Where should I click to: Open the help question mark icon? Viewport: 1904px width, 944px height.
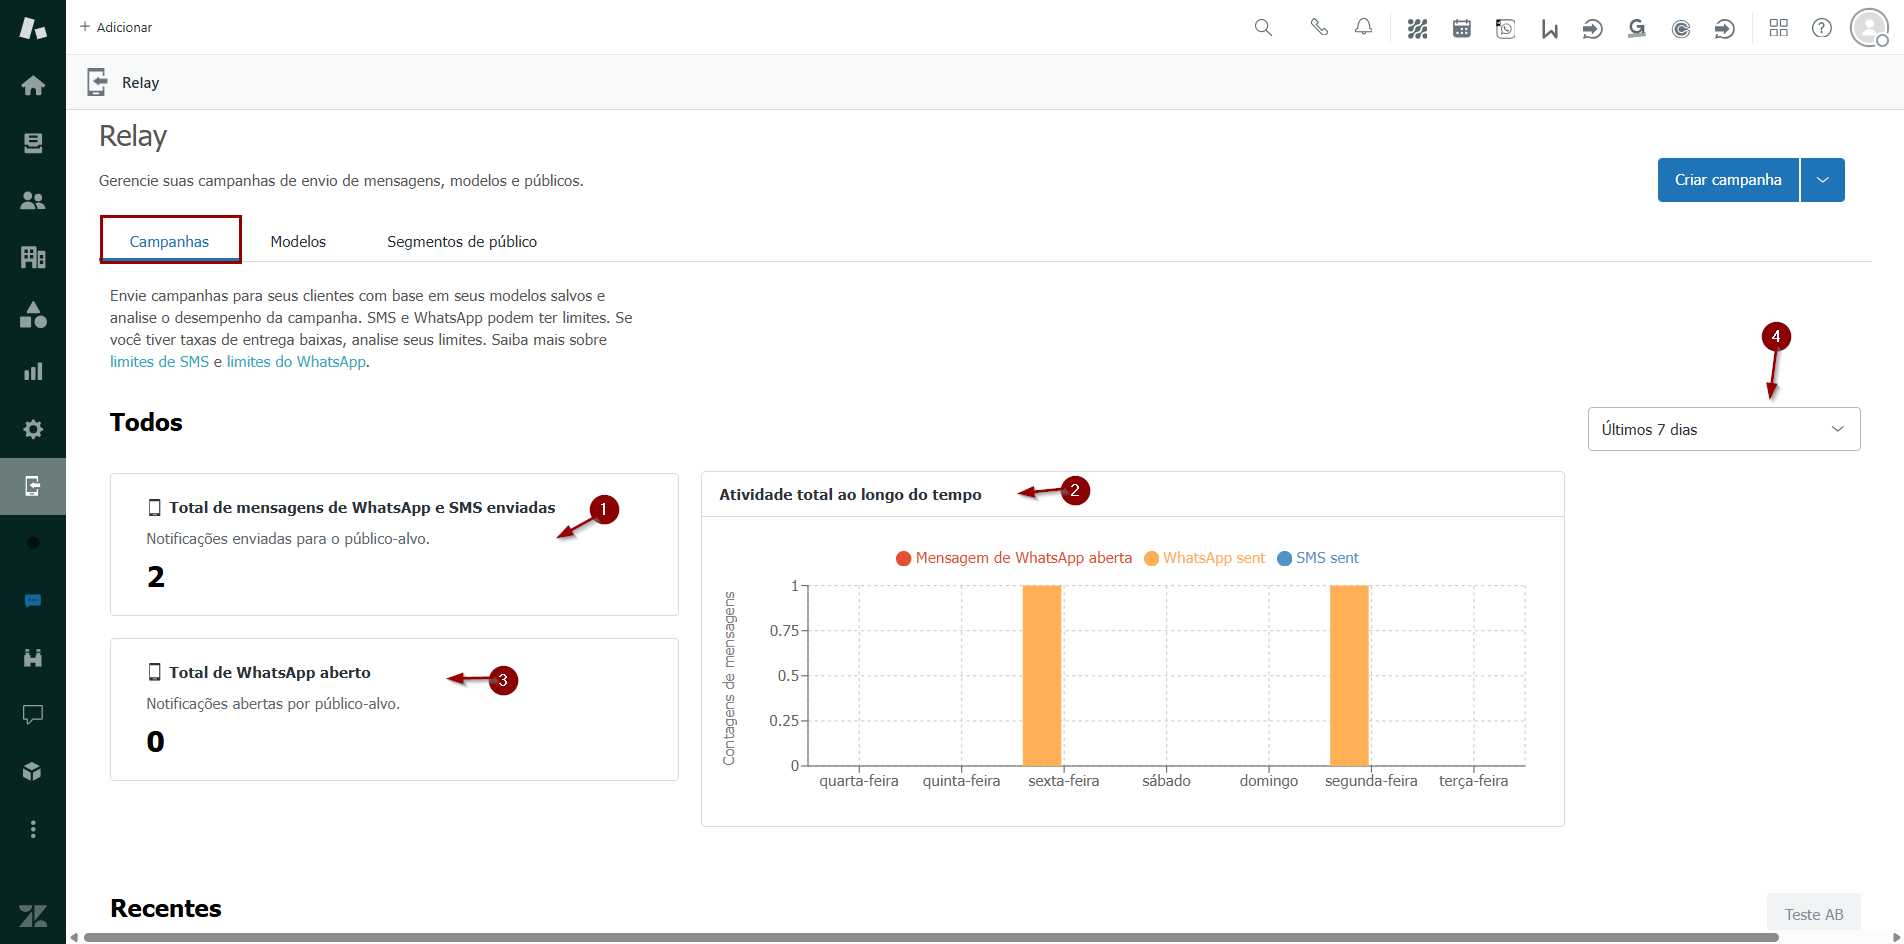tap(1821, 28)
